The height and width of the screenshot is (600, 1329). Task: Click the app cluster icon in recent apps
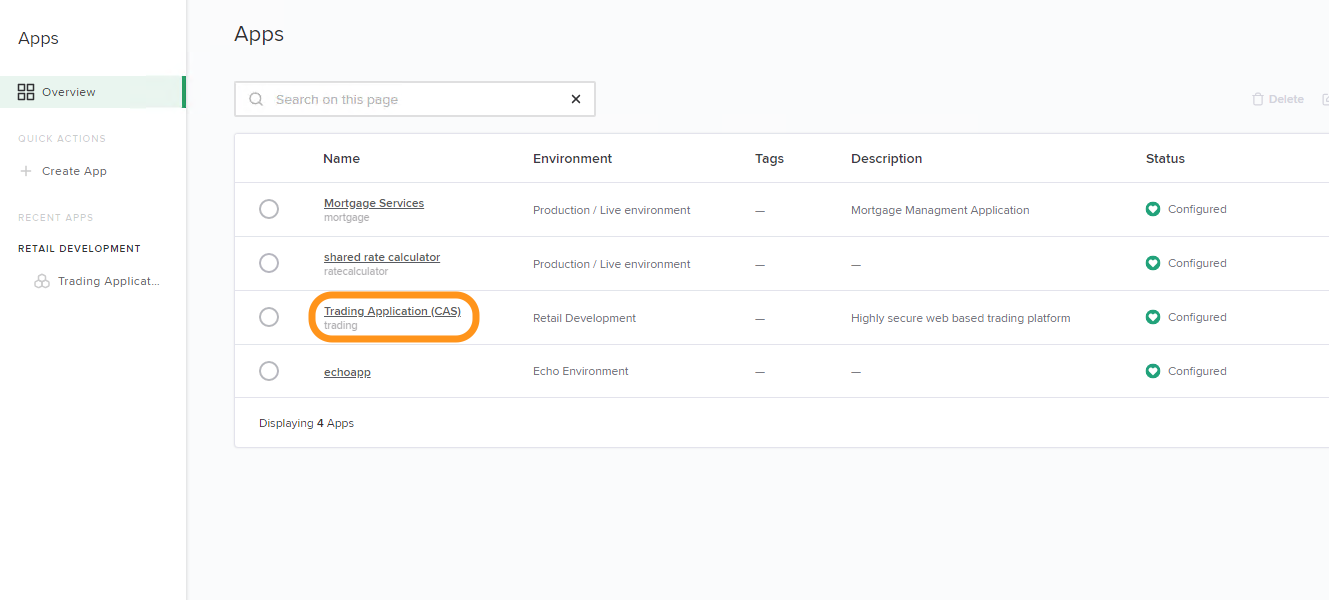42,282
